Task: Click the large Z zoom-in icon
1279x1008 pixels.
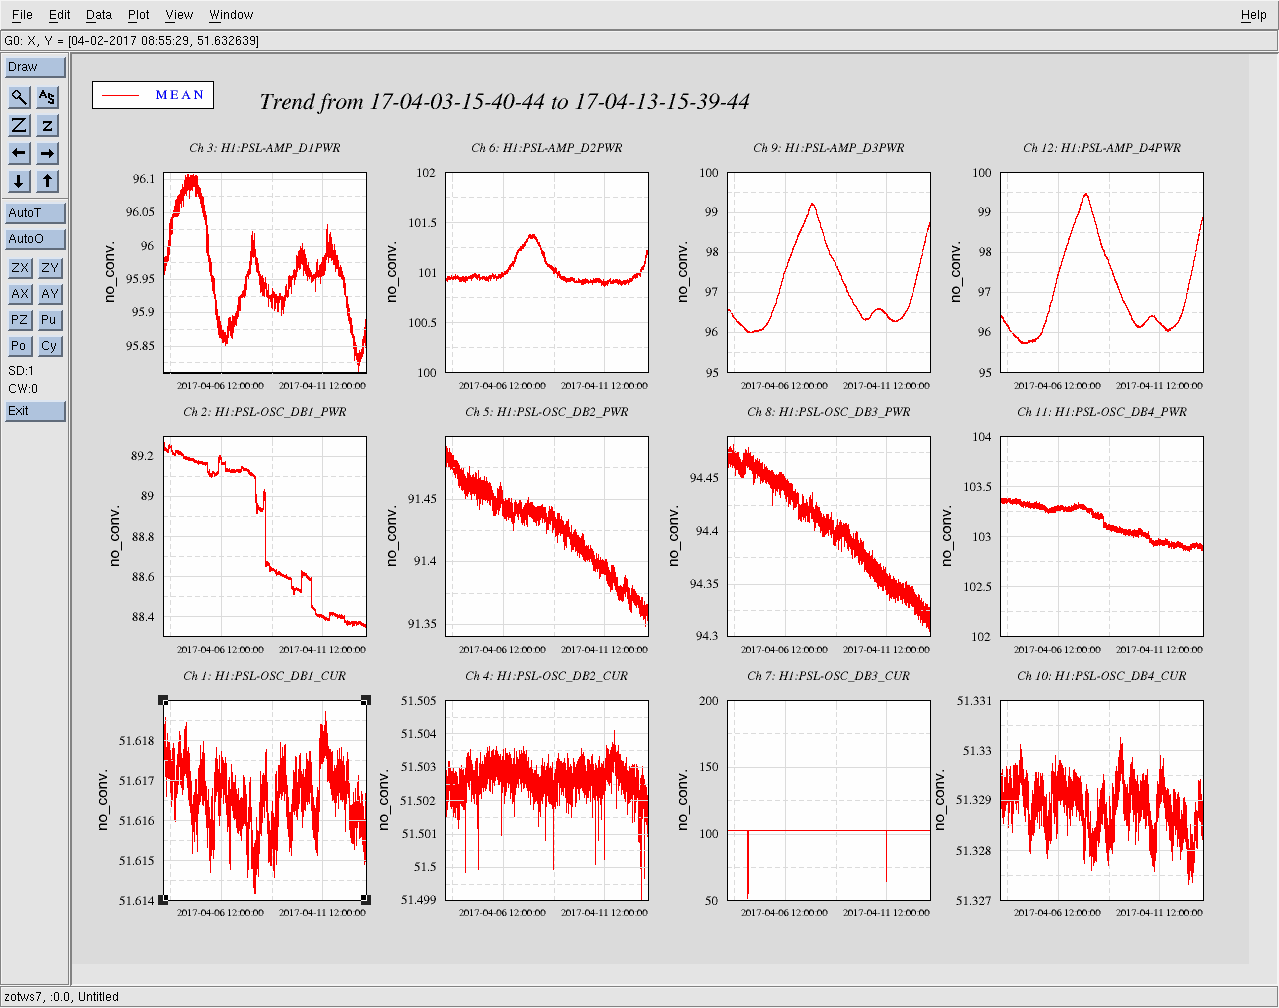Action: tap(20, 125)
